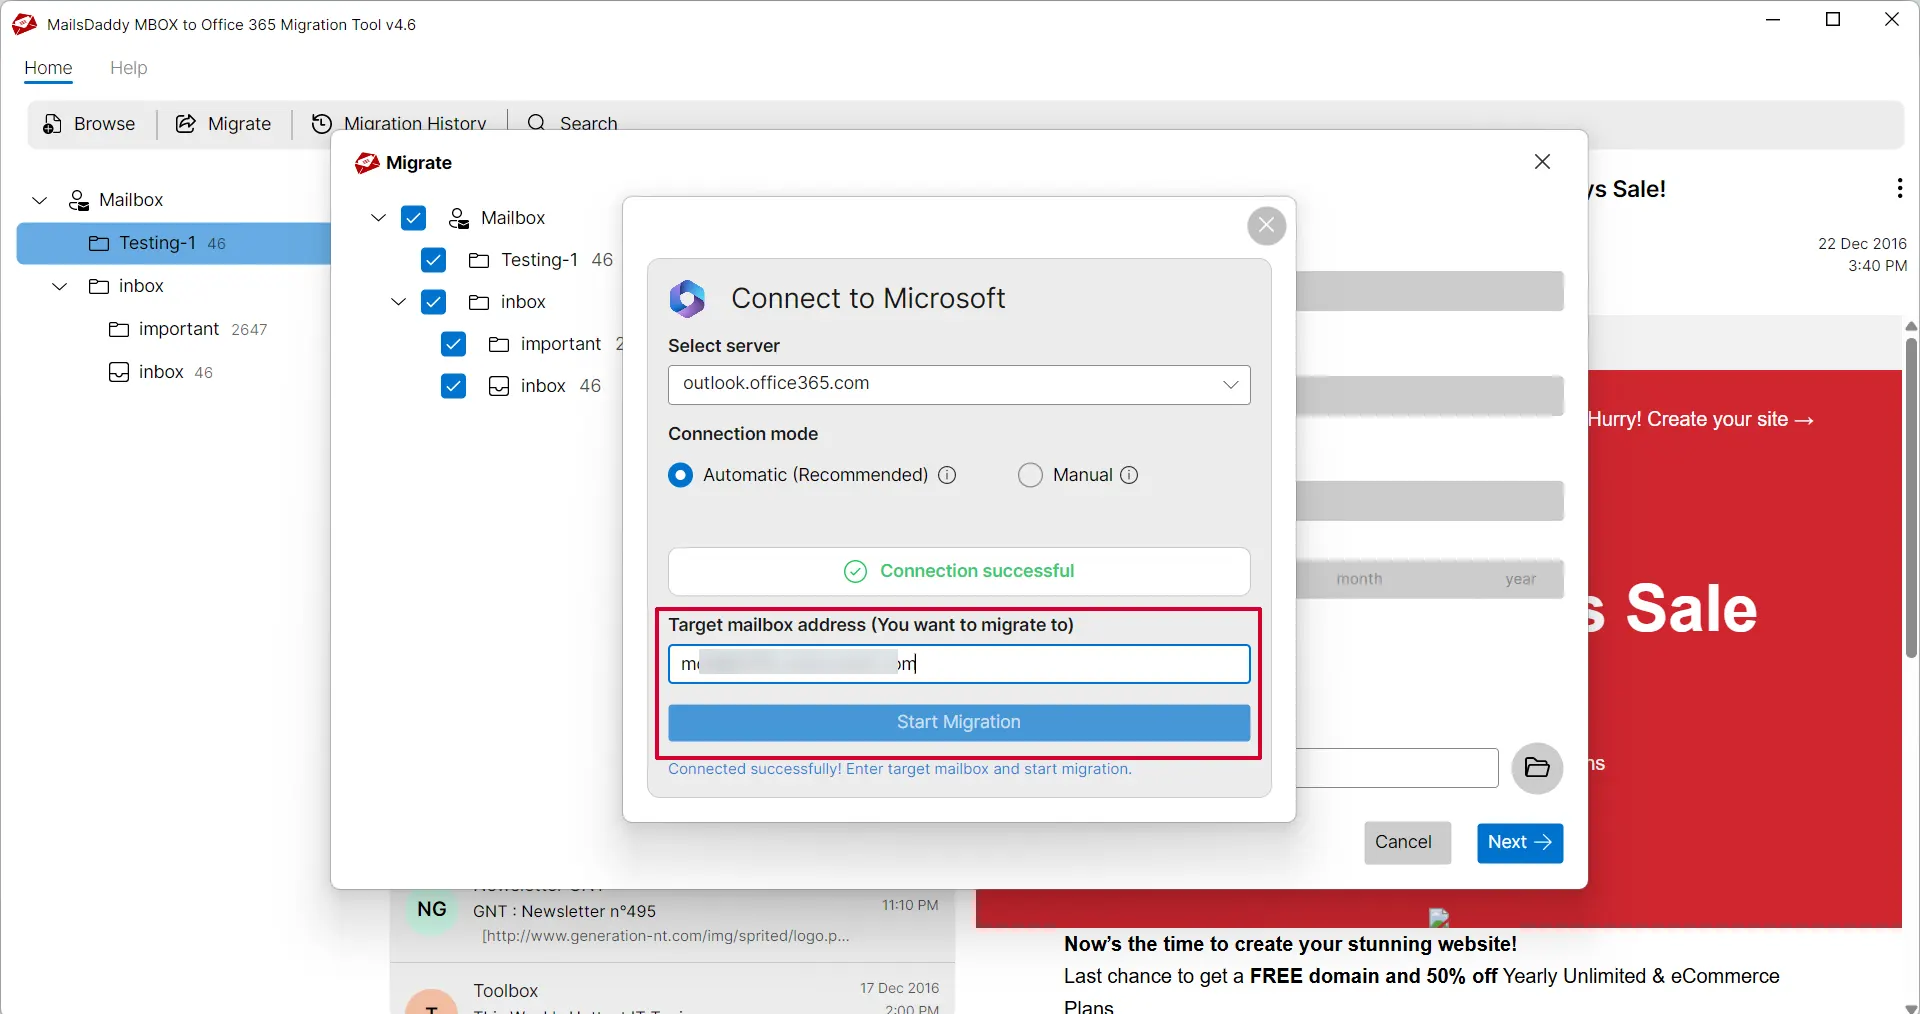
Task: Uncheck the important folder checkbox
Action: (453, 344)
